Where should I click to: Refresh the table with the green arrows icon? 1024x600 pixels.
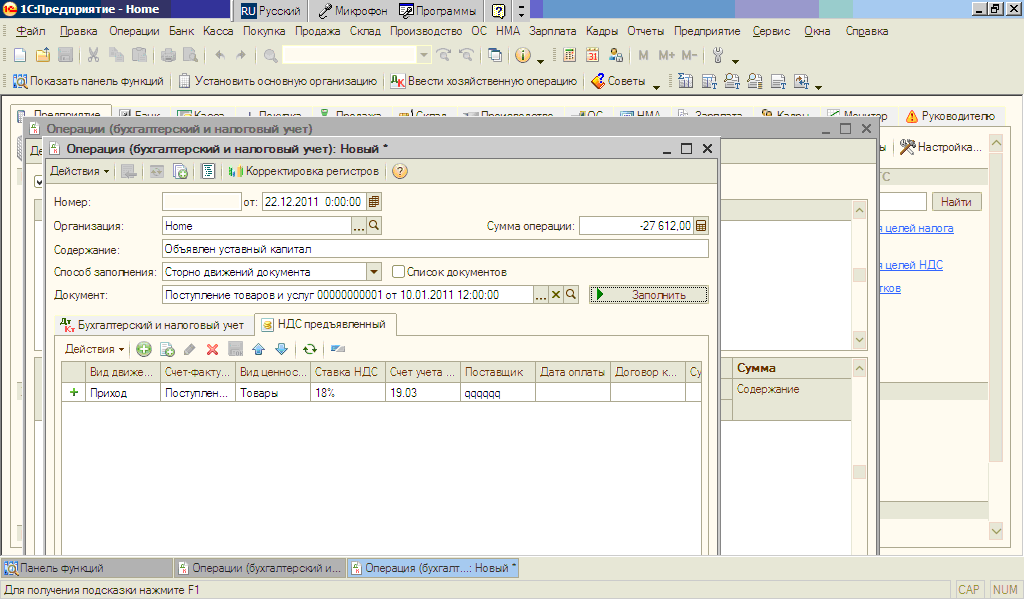point(310,349)
